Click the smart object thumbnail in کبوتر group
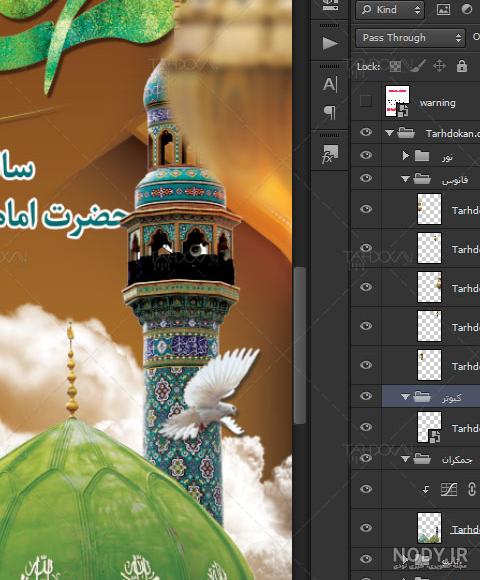 tap(429, 428)
